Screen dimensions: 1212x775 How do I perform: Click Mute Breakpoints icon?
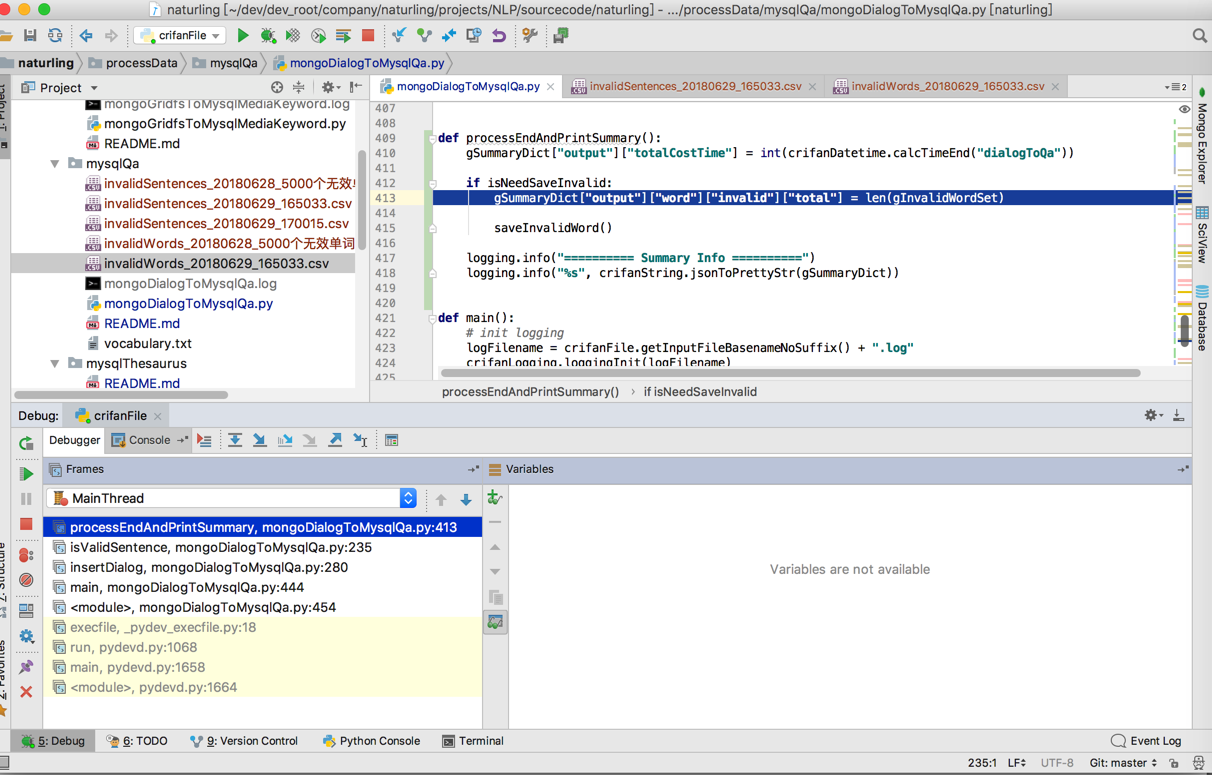point(26,580)
